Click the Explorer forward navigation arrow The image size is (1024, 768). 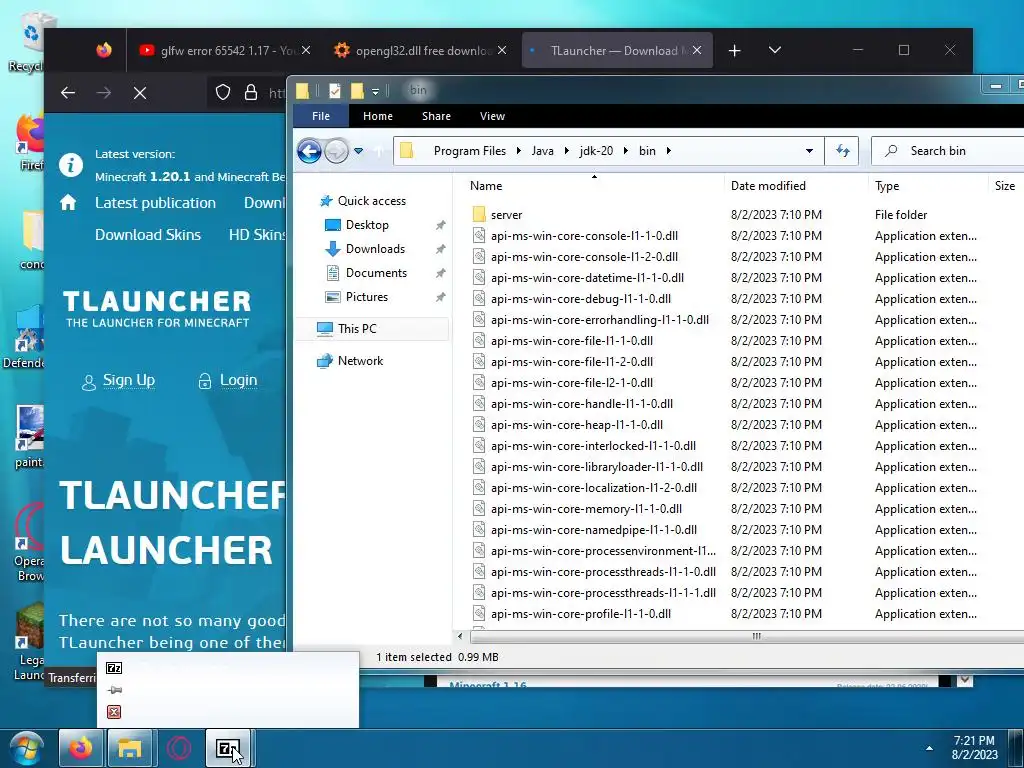coord(336,151)
